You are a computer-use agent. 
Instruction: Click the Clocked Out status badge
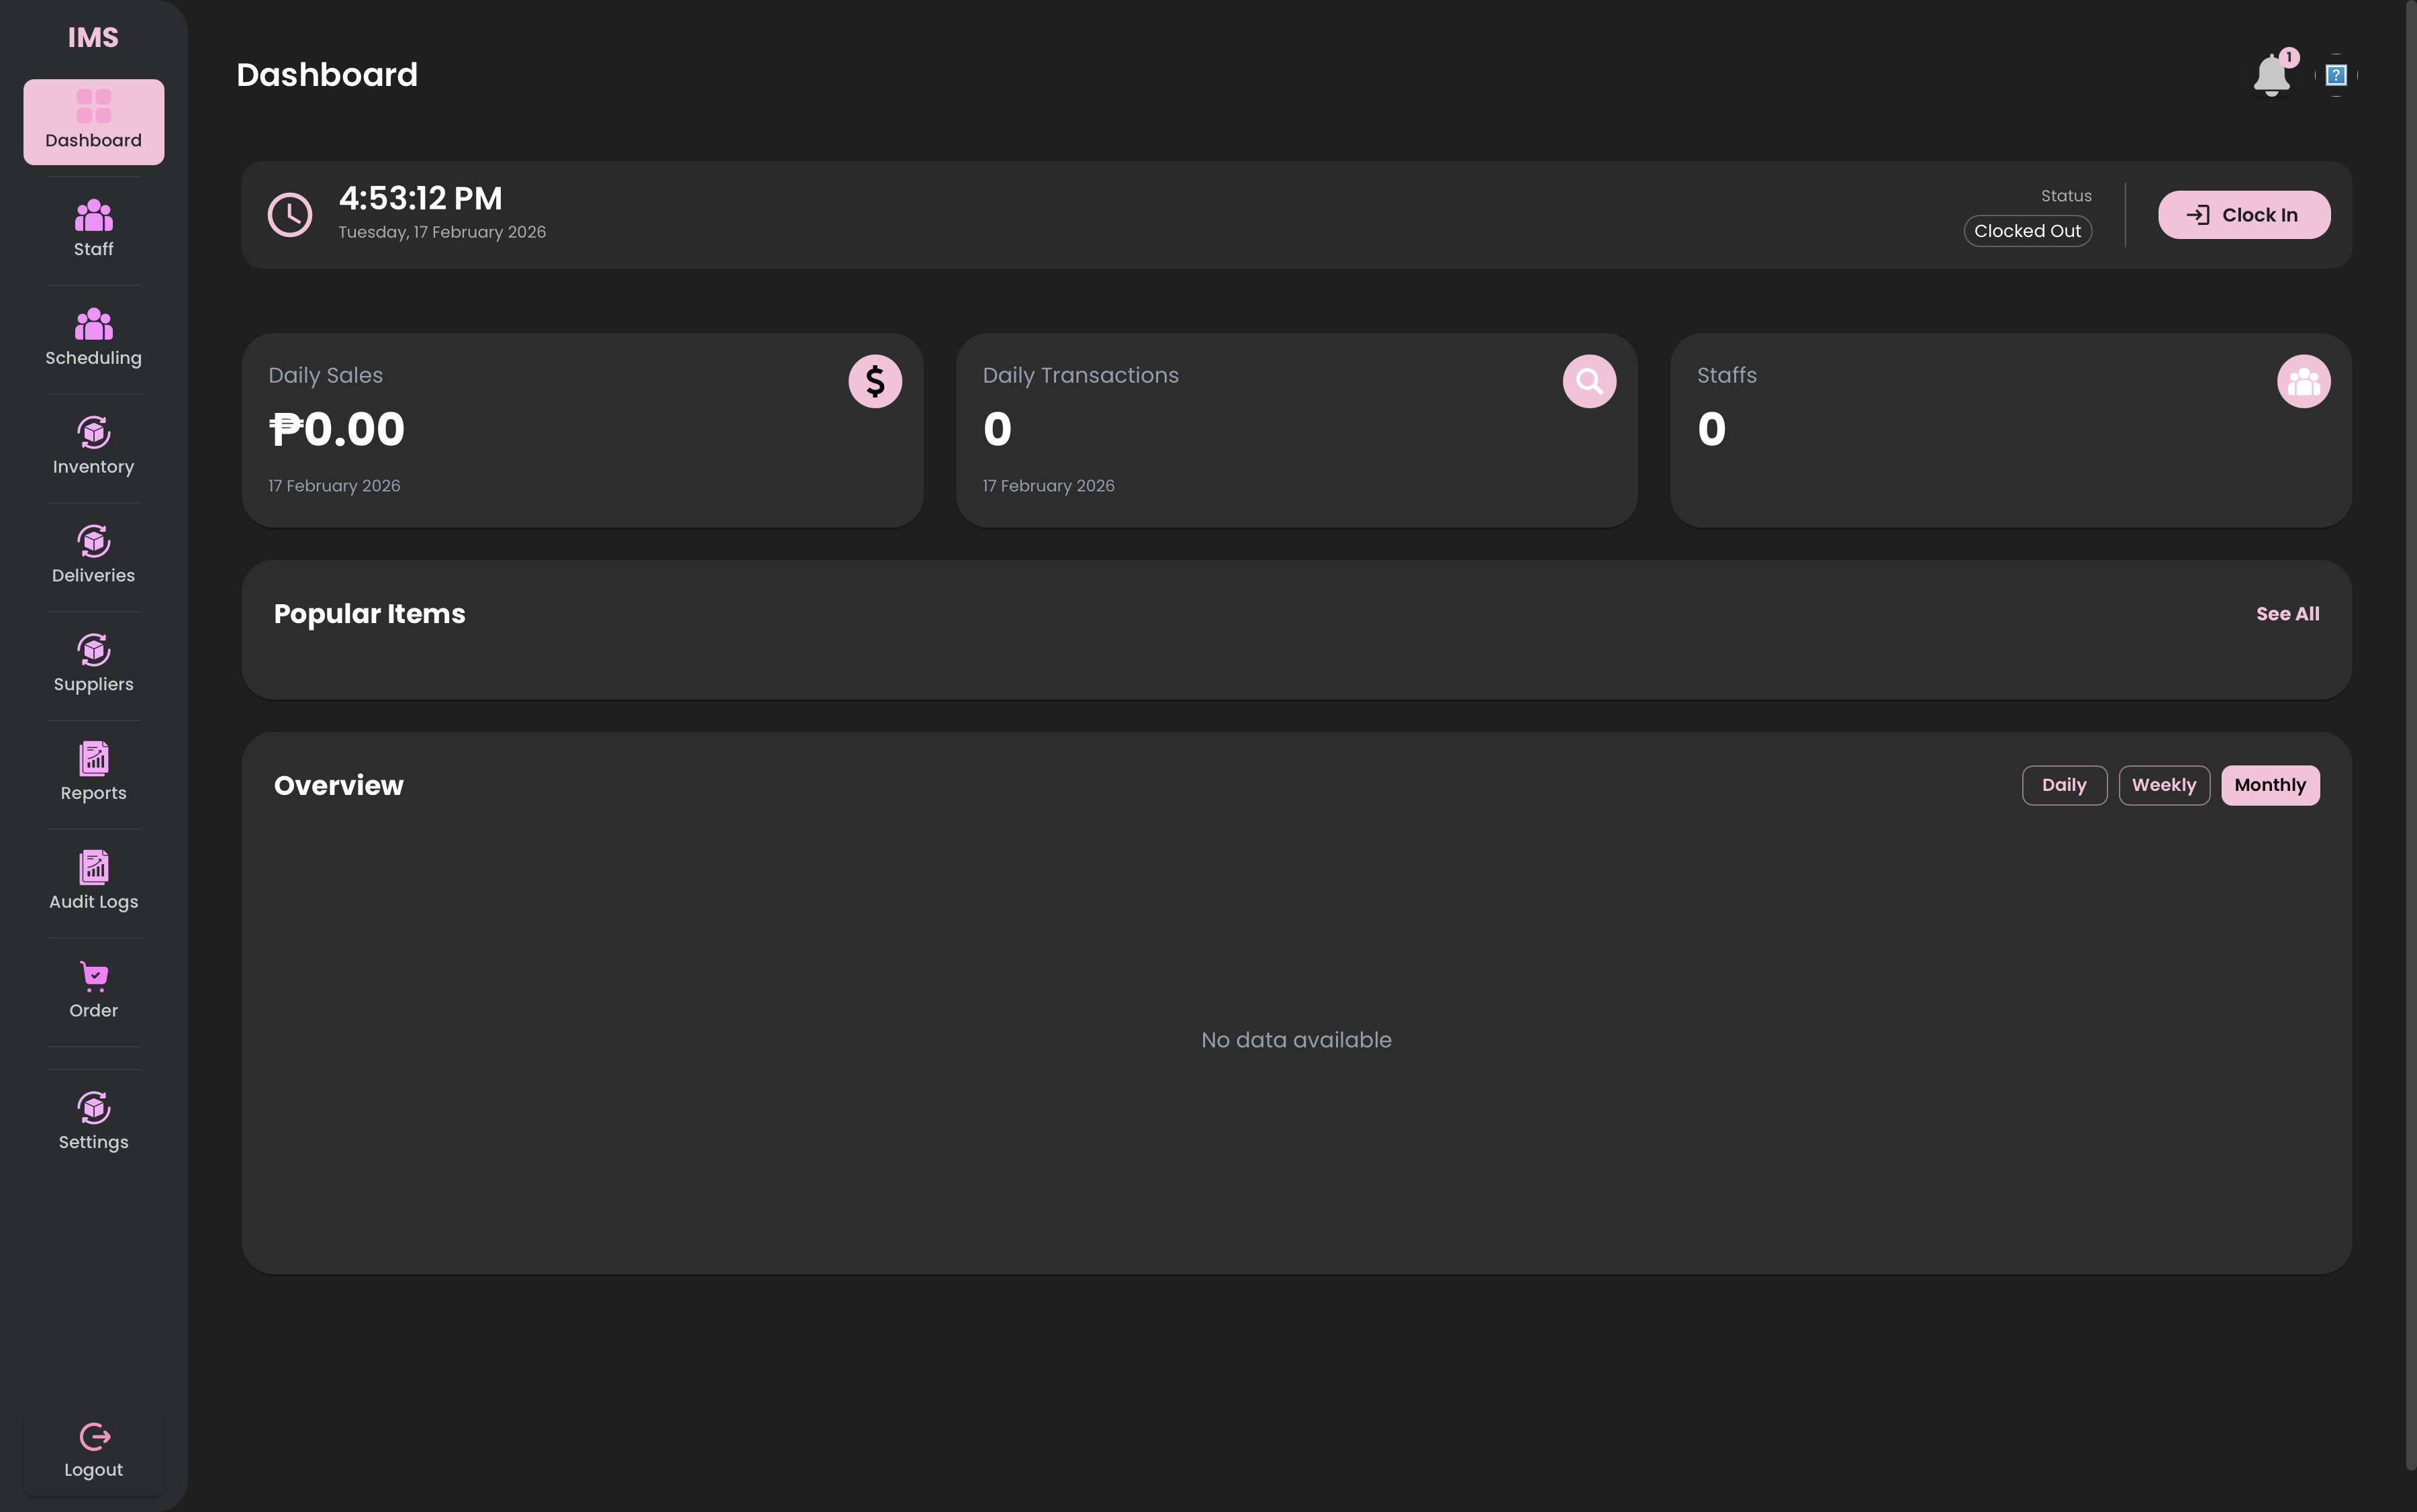click(2027, 231)
